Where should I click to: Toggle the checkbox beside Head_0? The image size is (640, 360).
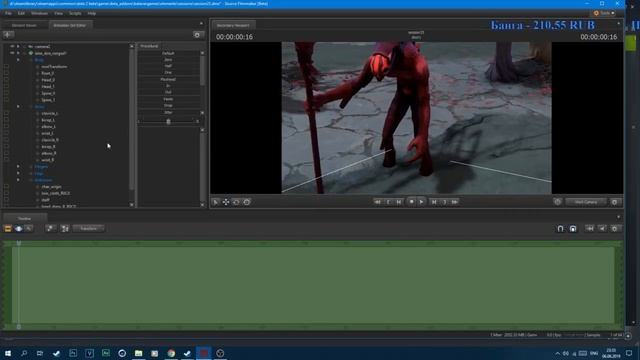[x=6, y=80]
